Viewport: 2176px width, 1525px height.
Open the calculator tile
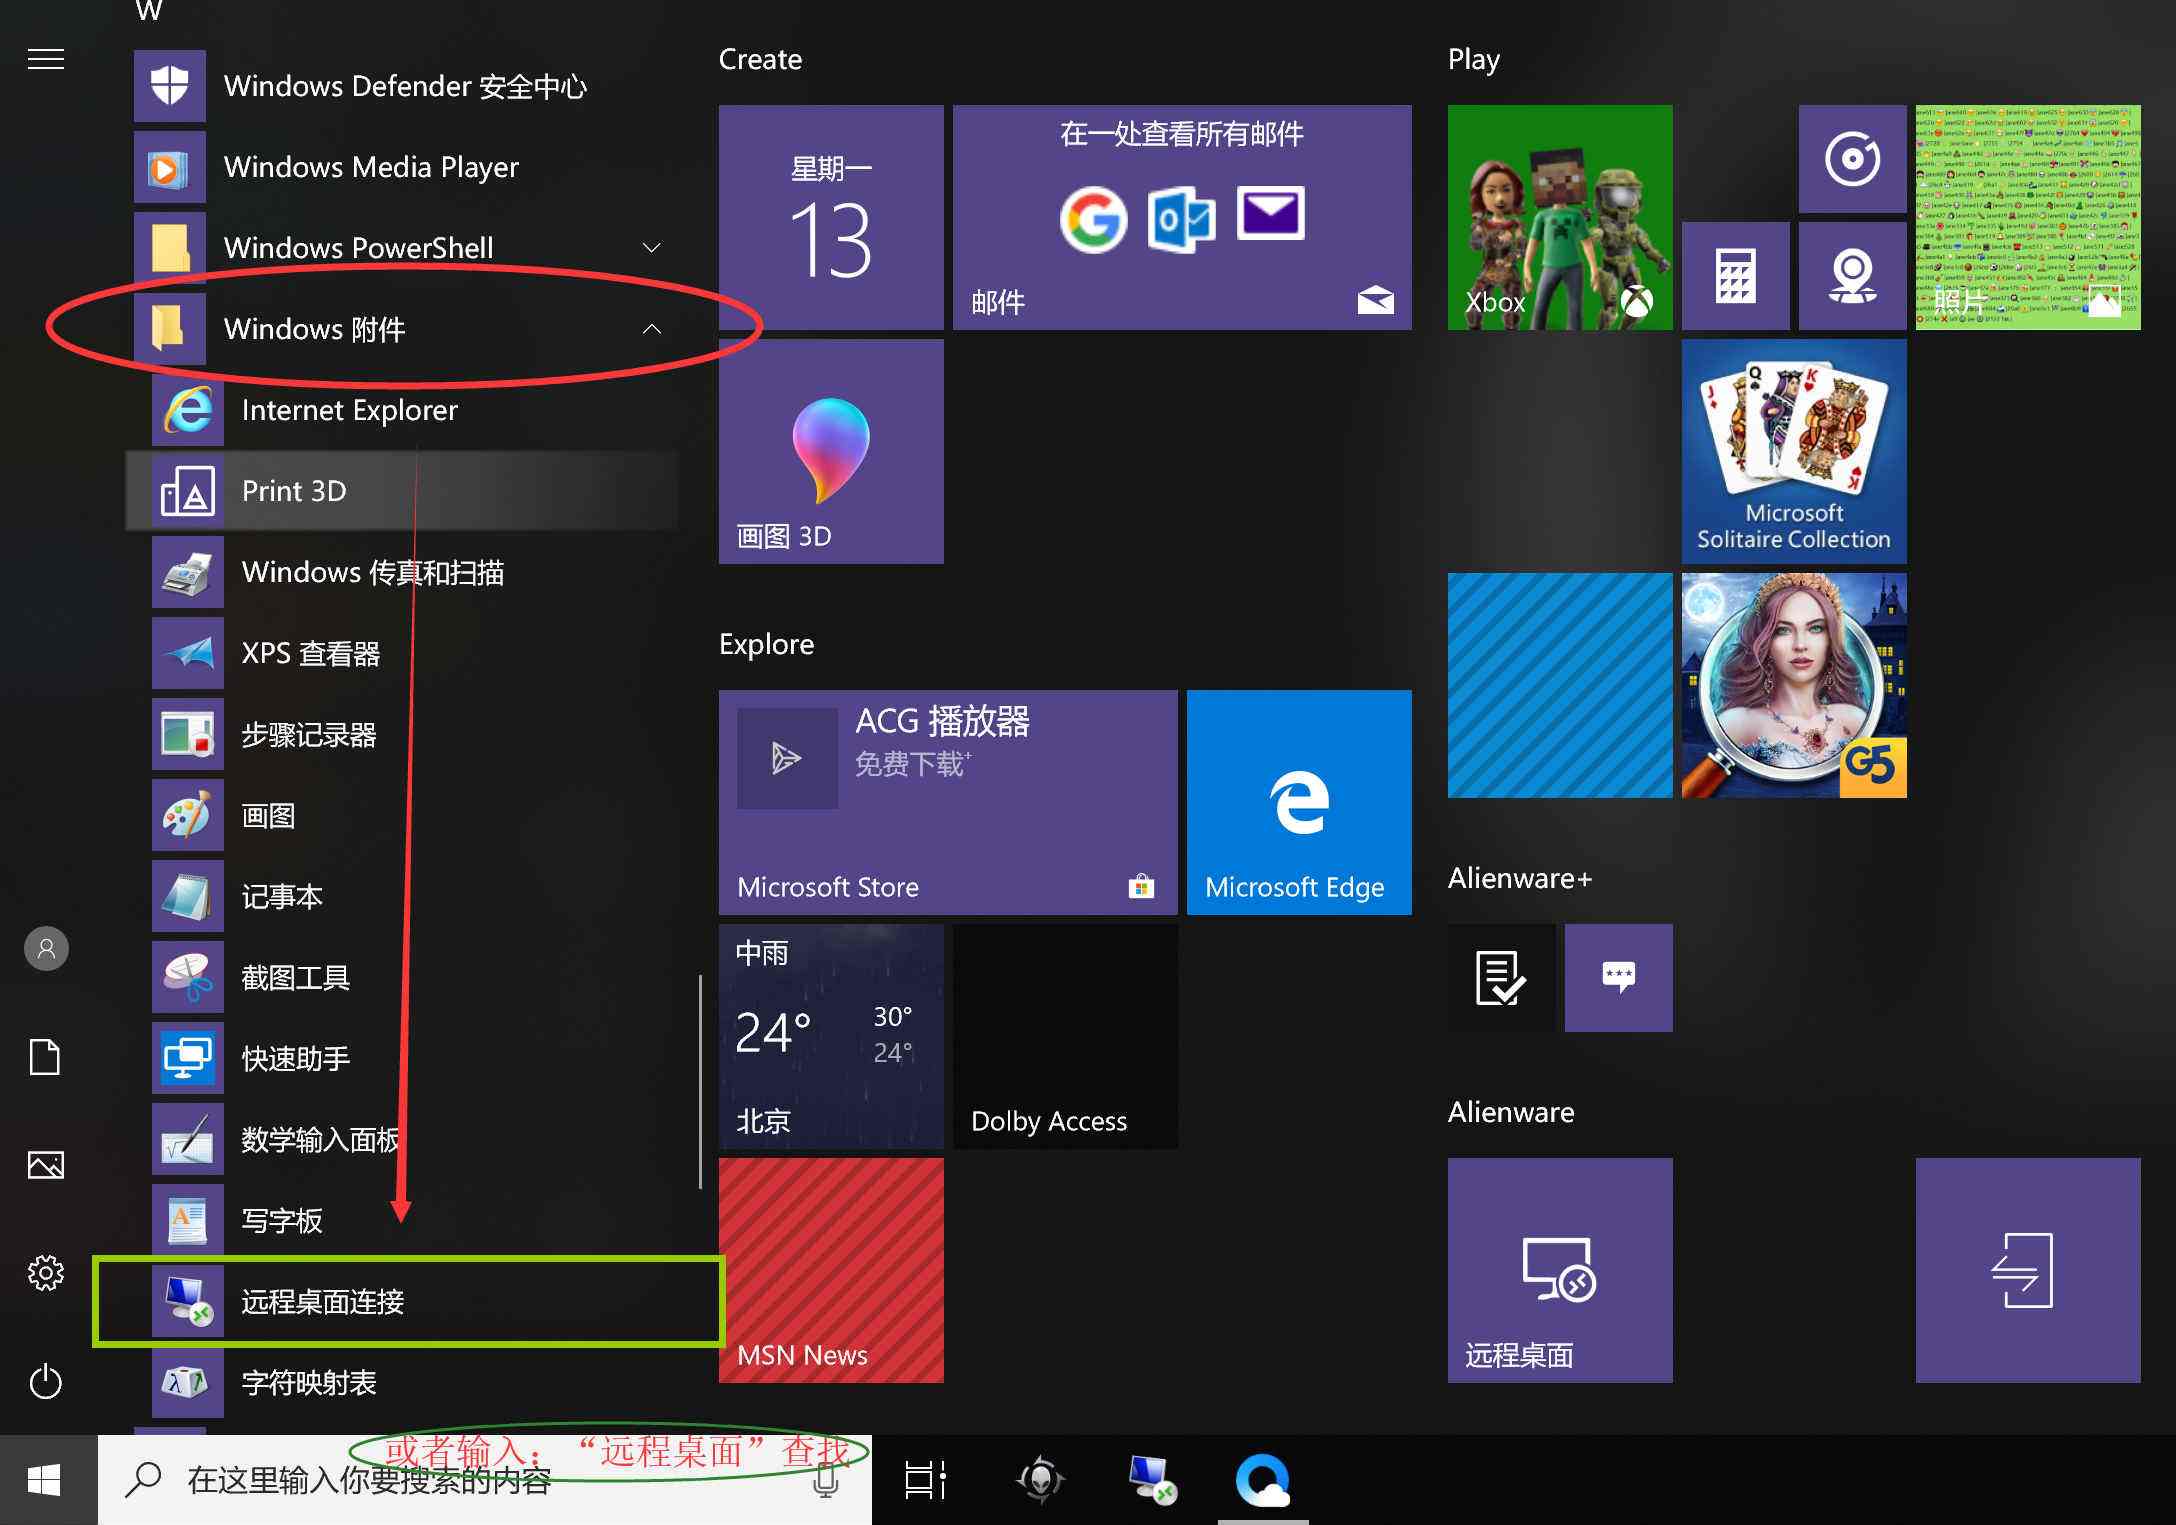point(1735,276)
